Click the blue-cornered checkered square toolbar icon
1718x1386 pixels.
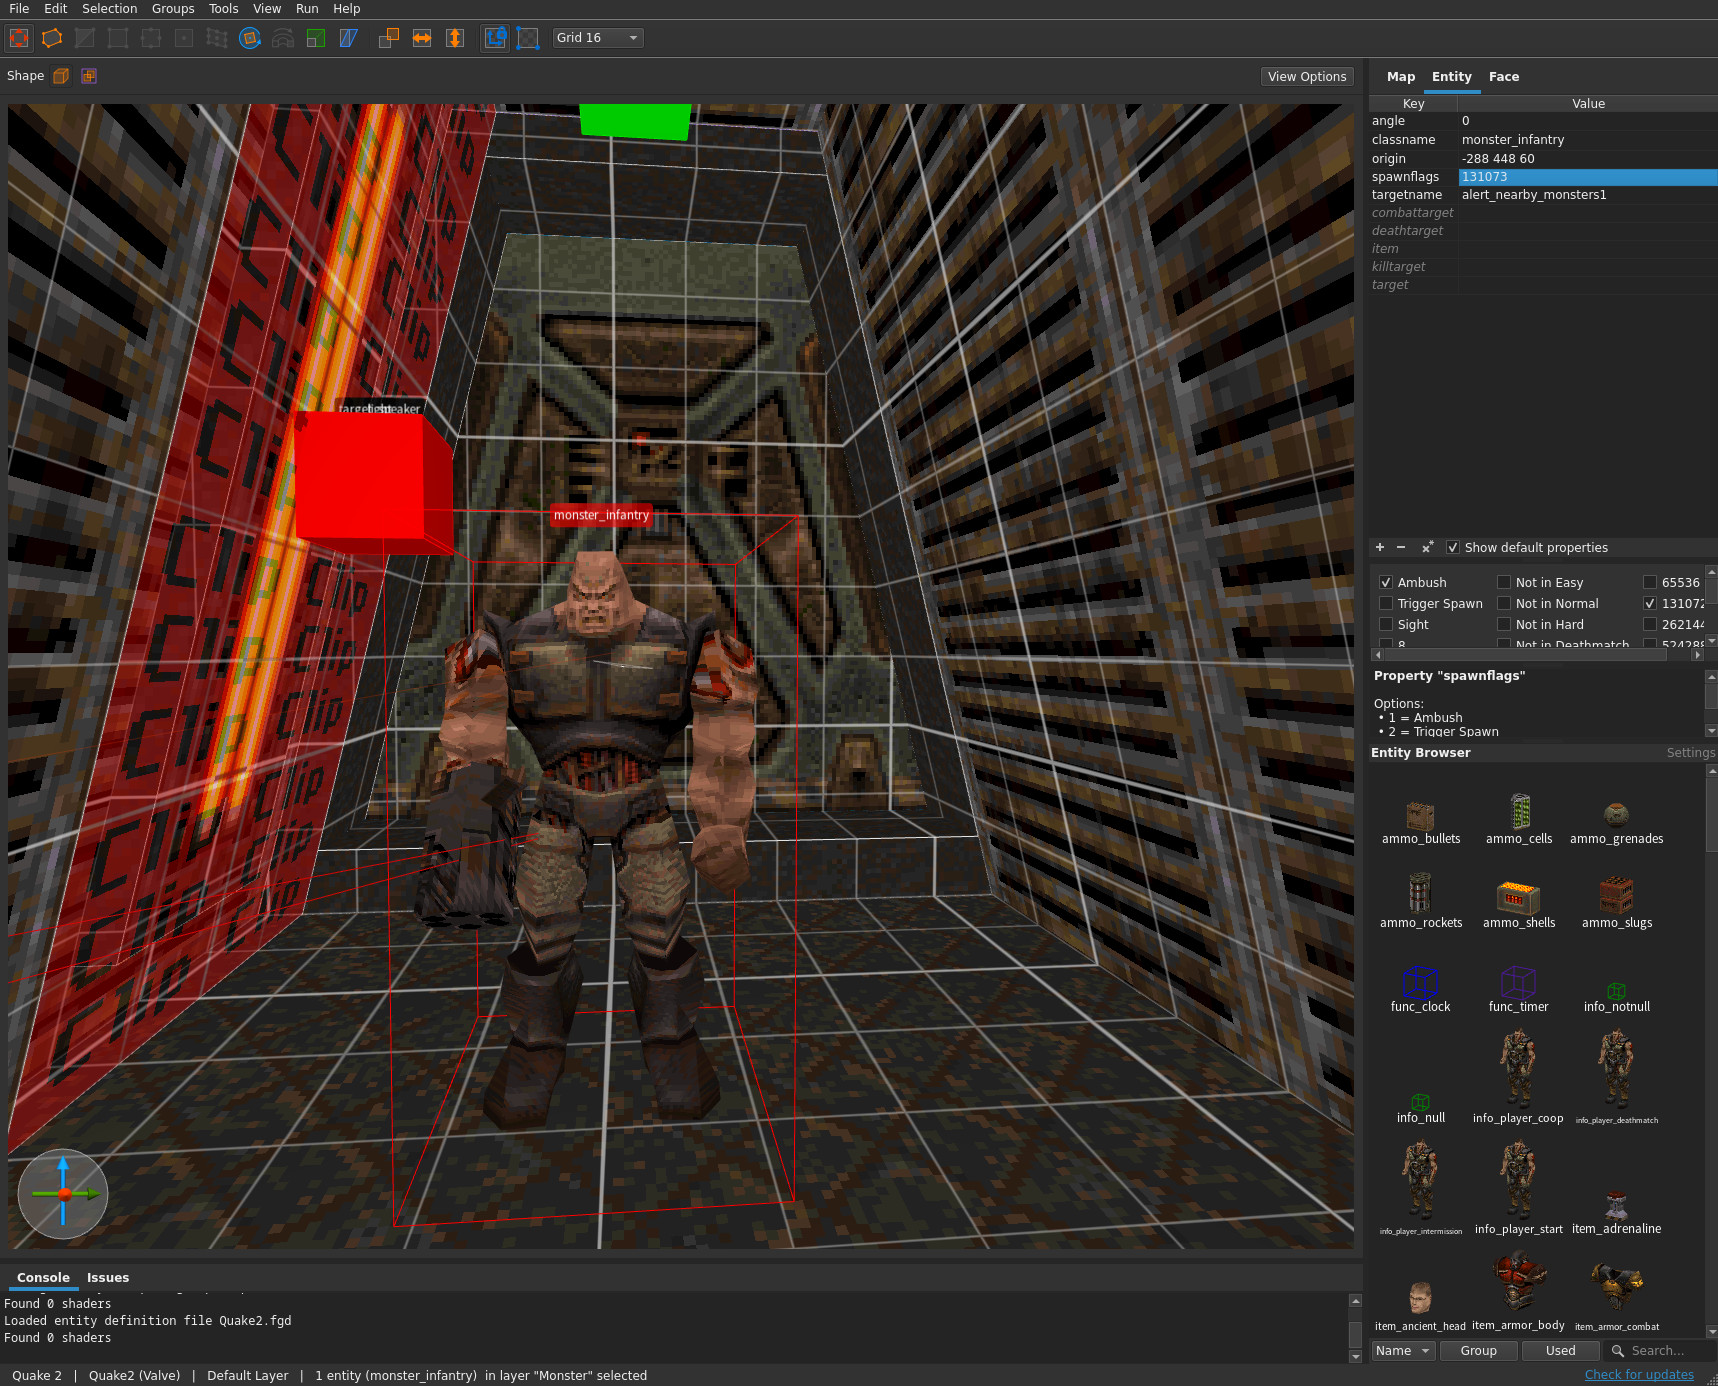coord(528,38)
